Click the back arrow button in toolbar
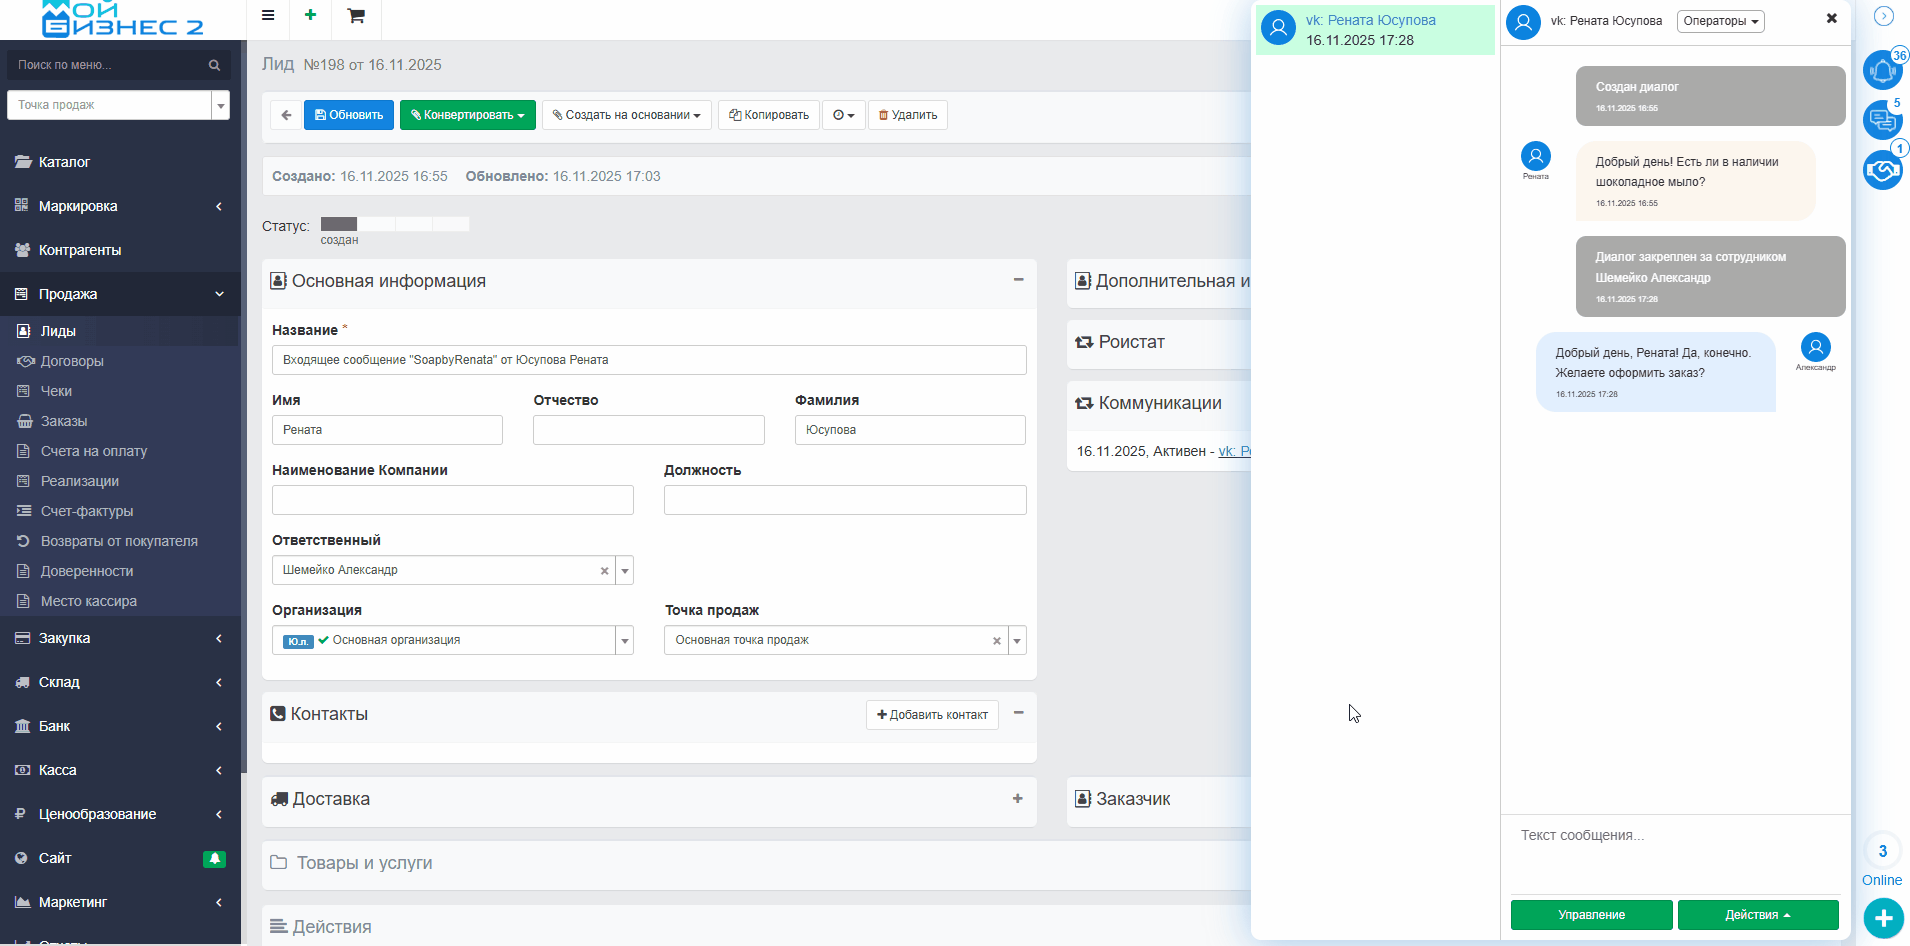 click(x=286, y=115)
